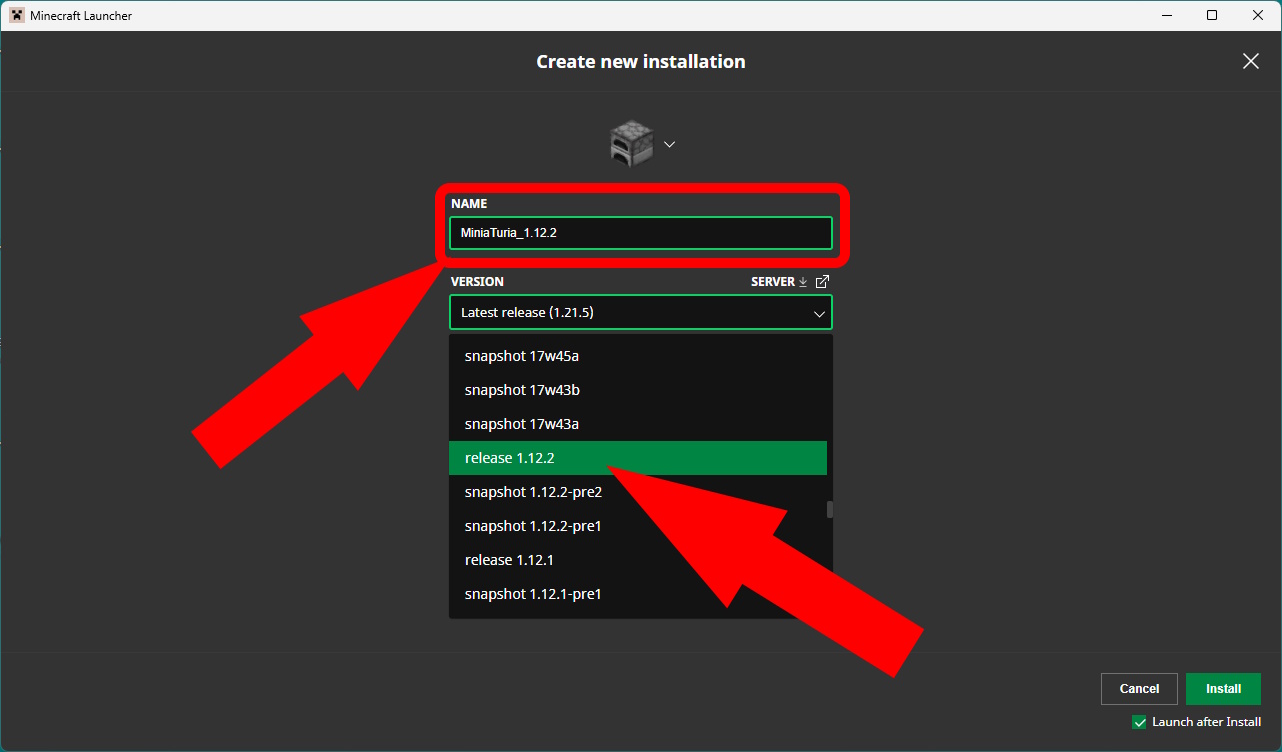Open the external link icon next to SERVER
The height and width of the screenshot is (752, 1282).
[x=822, y=282]
